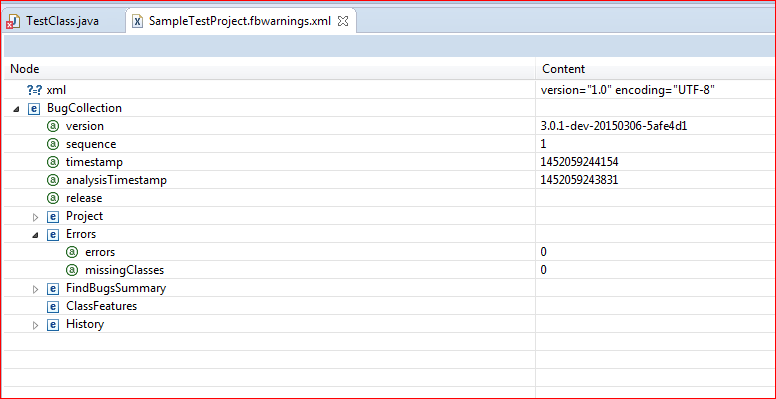Click the Content column header
776x399 pixels.
(x=564, y=69)
